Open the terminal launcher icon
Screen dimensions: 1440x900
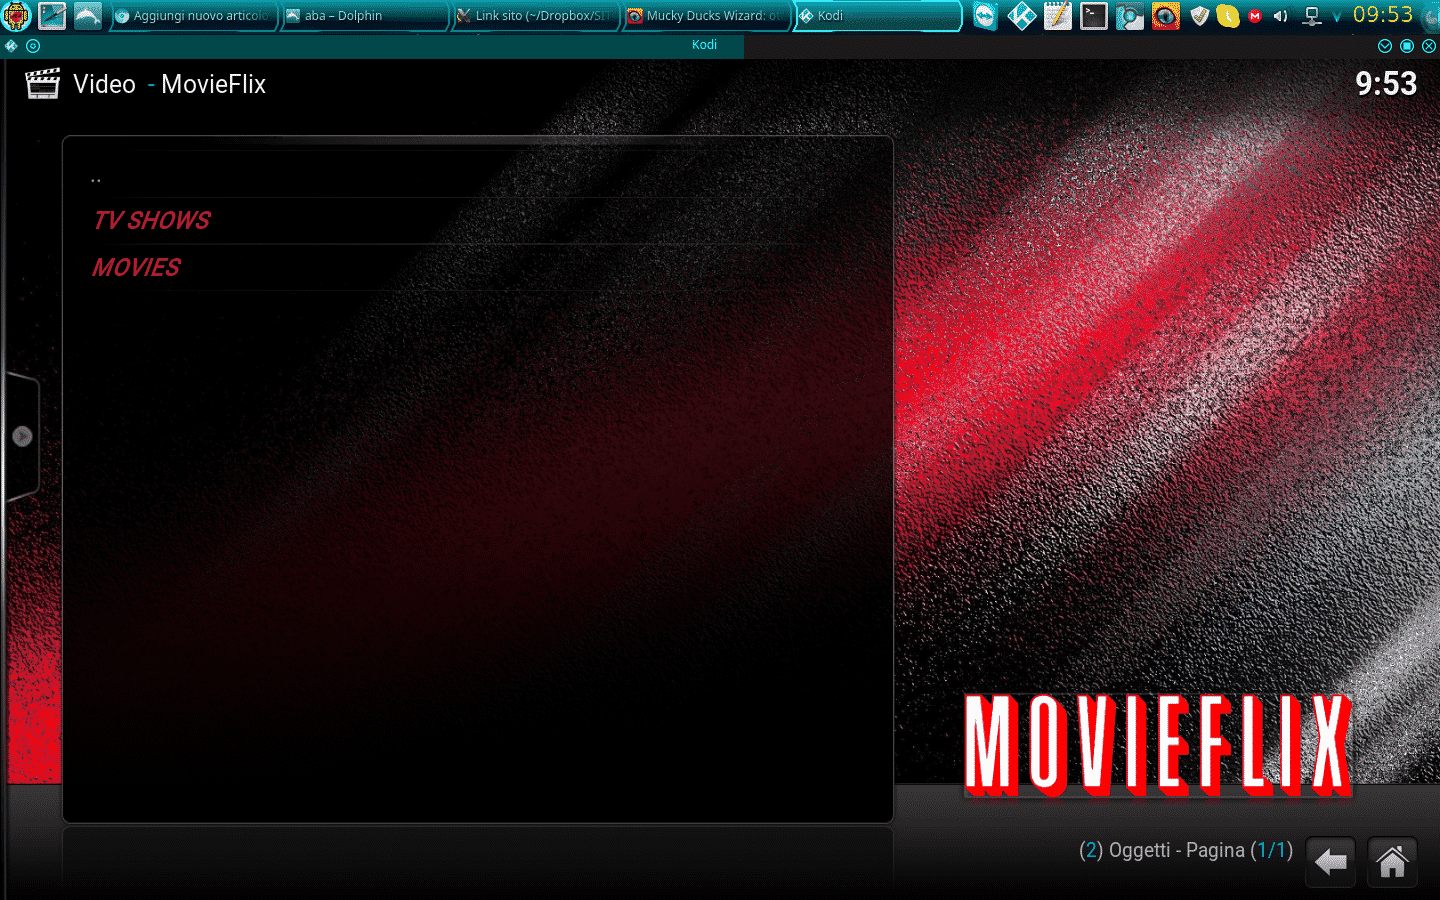coord(1094,16)
